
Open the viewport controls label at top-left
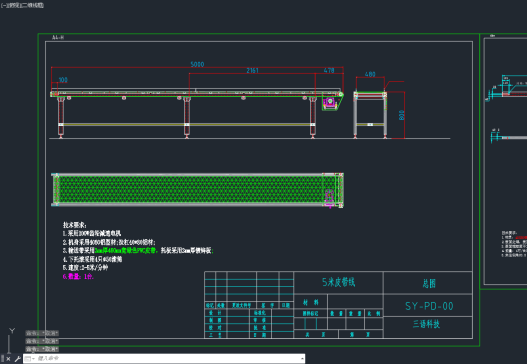[22, 5]
